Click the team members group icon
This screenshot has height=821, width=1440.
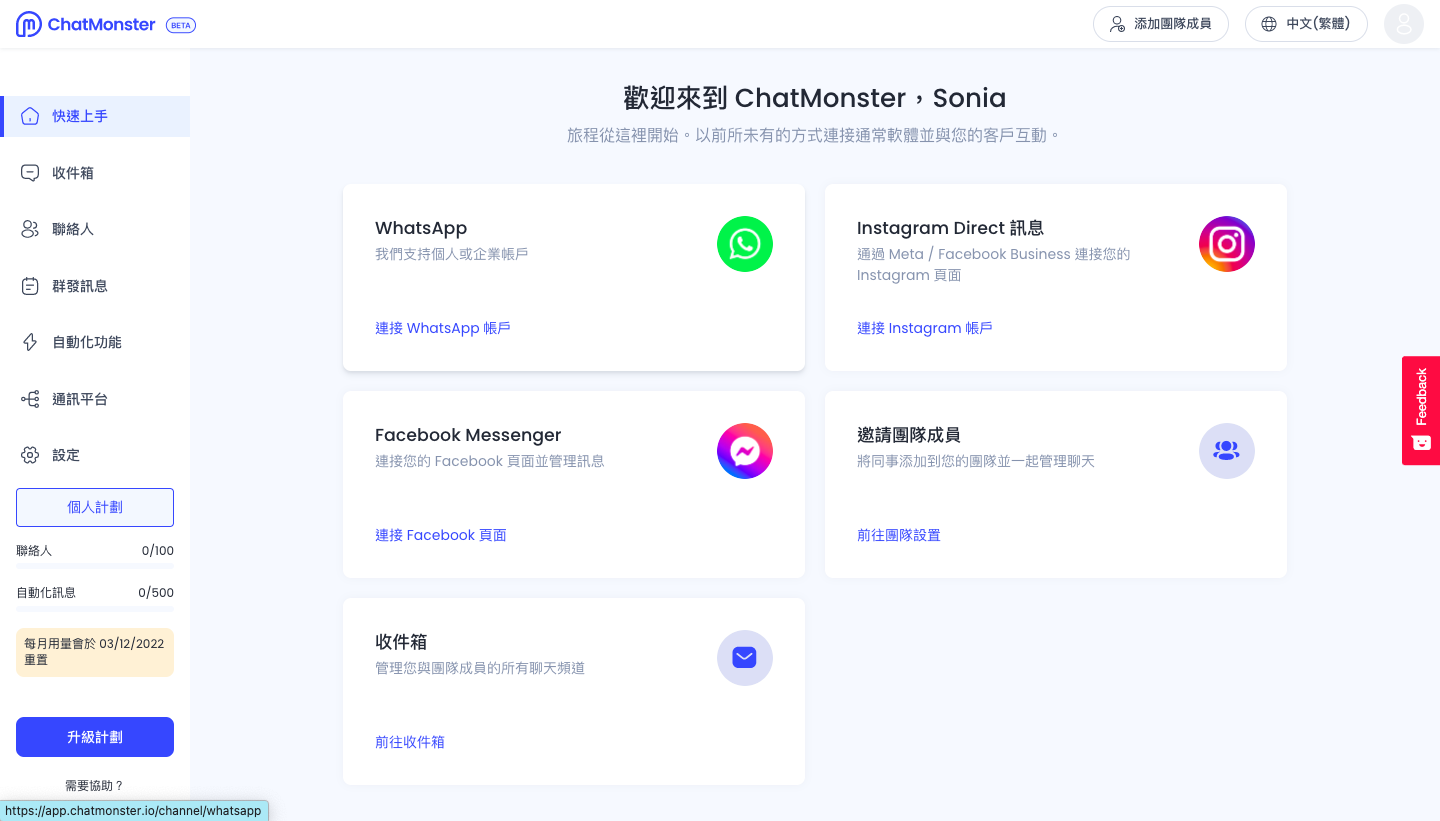coord(1227,451)
